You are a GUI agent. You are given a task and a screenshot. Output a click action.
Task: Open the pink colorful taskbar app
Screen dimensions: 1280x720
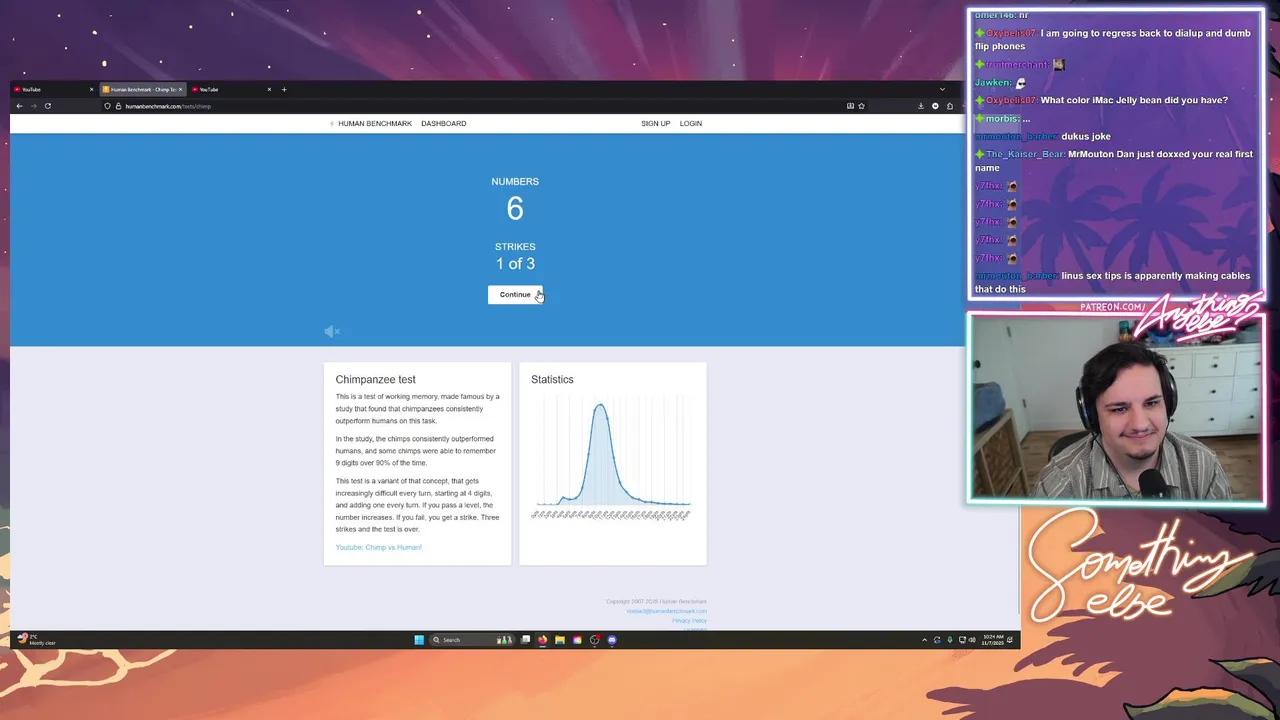coord(577,640)
